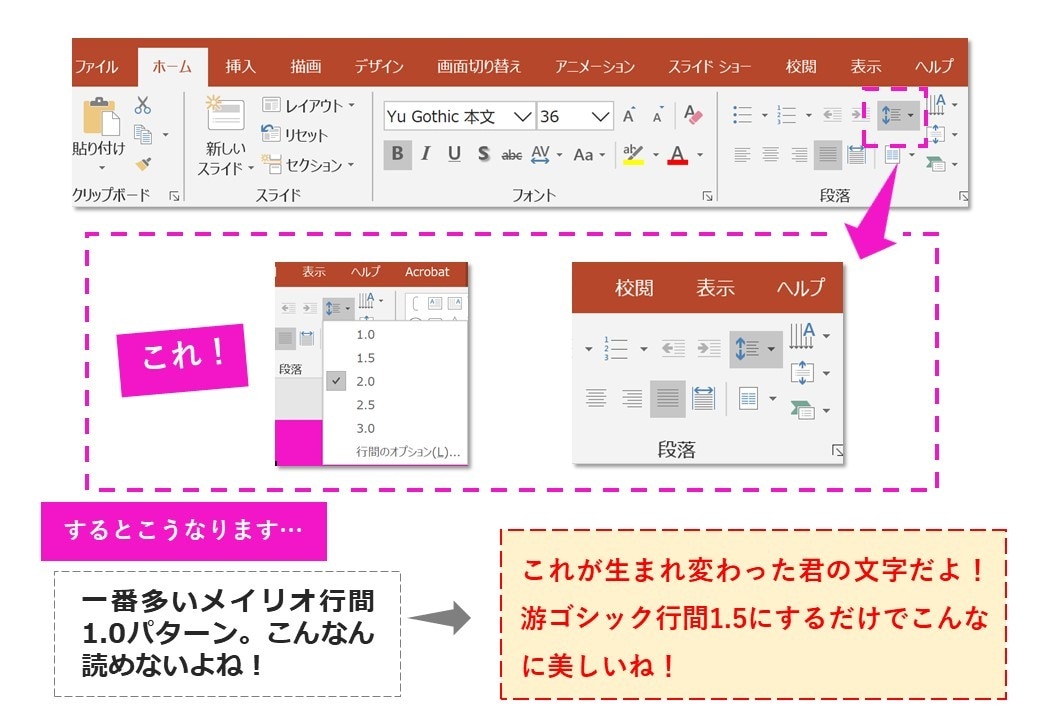Click columns icon in enlarged 段落 panel
Screen dimensions: 1040x720
(748, 399)
